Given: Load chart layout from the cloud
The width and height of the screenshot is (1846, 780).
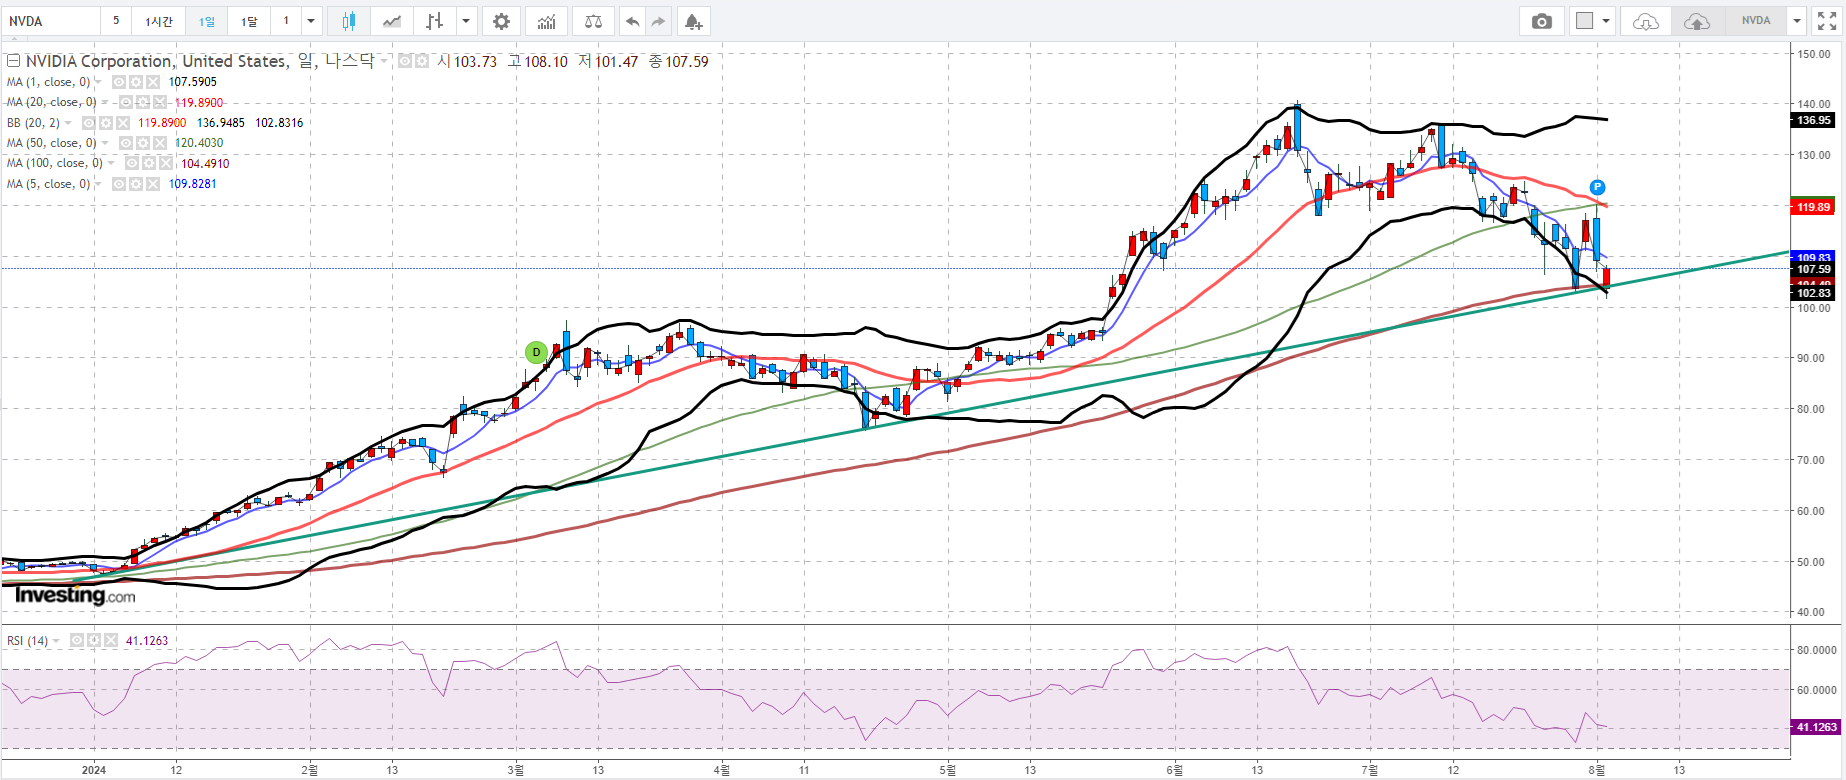Looking at the screenshot, I should (x=1645, y=21).
